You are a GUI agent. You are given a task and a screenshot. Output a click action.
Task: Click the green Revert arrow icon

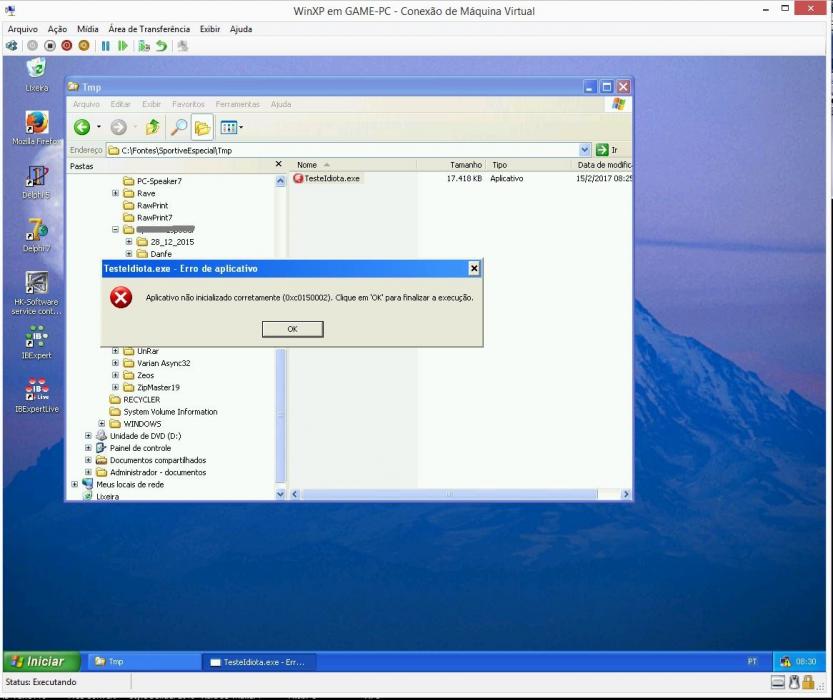162,46
